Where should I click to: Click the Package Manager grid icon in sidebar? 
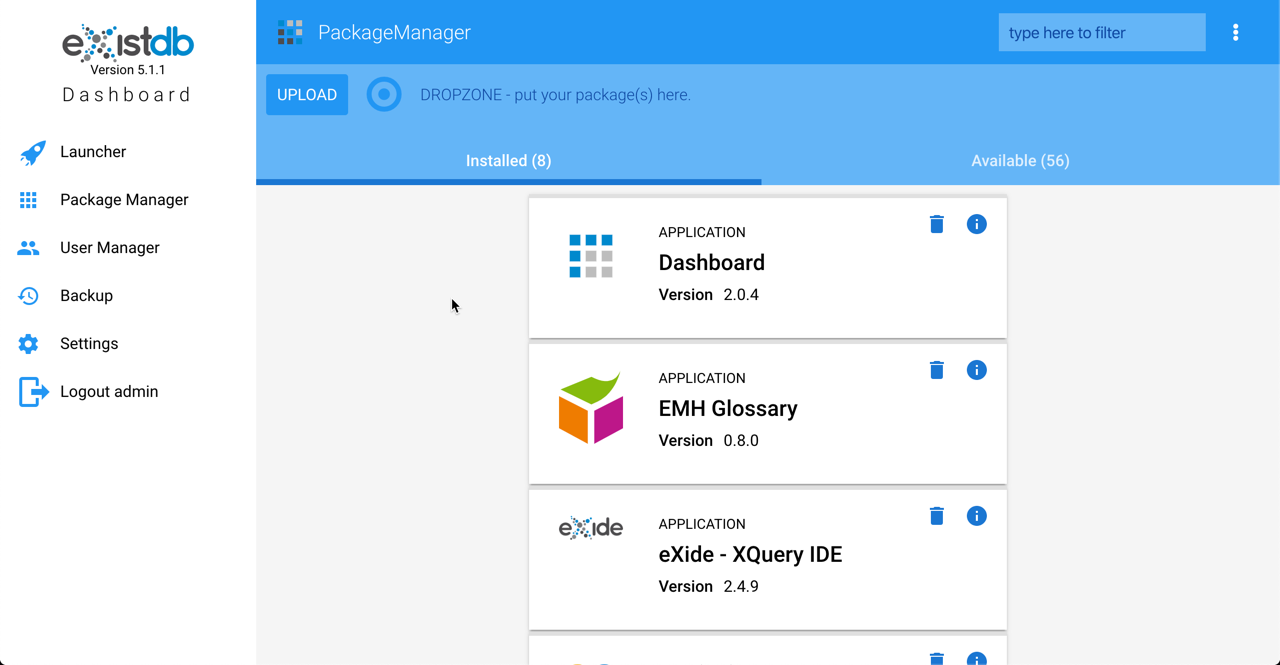coord(29,200)
